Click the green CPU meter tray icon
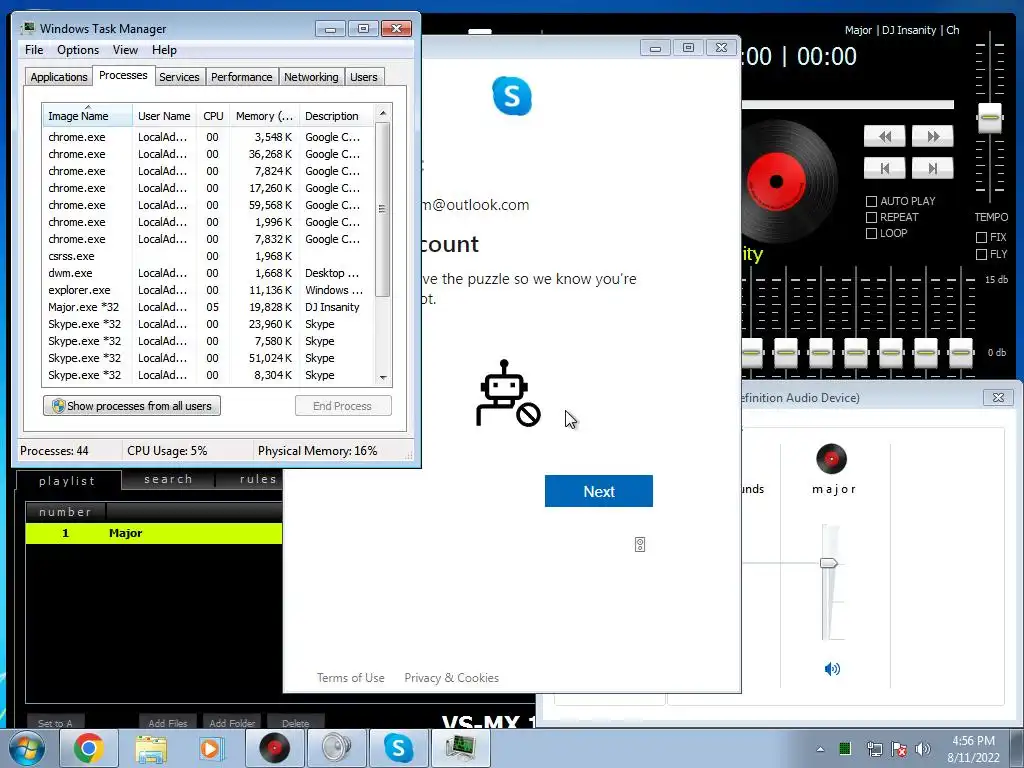The height and width of the screenshot is (768, 1024). (x=845, y=748)
